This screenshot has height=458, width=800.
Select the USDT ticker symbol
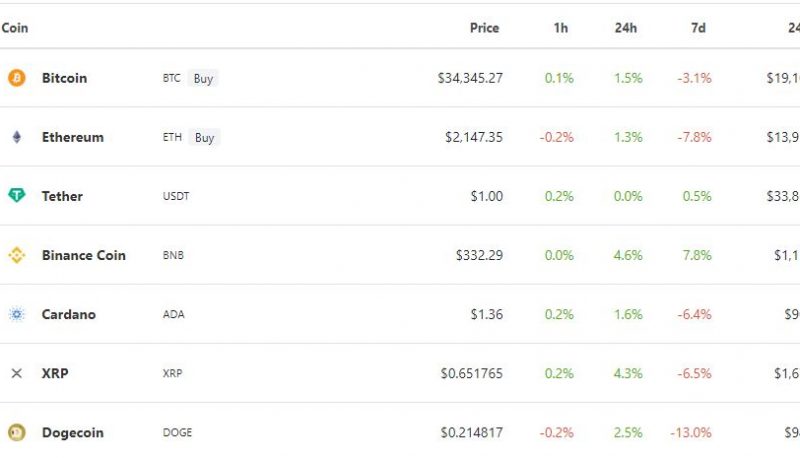coord(176,196)
